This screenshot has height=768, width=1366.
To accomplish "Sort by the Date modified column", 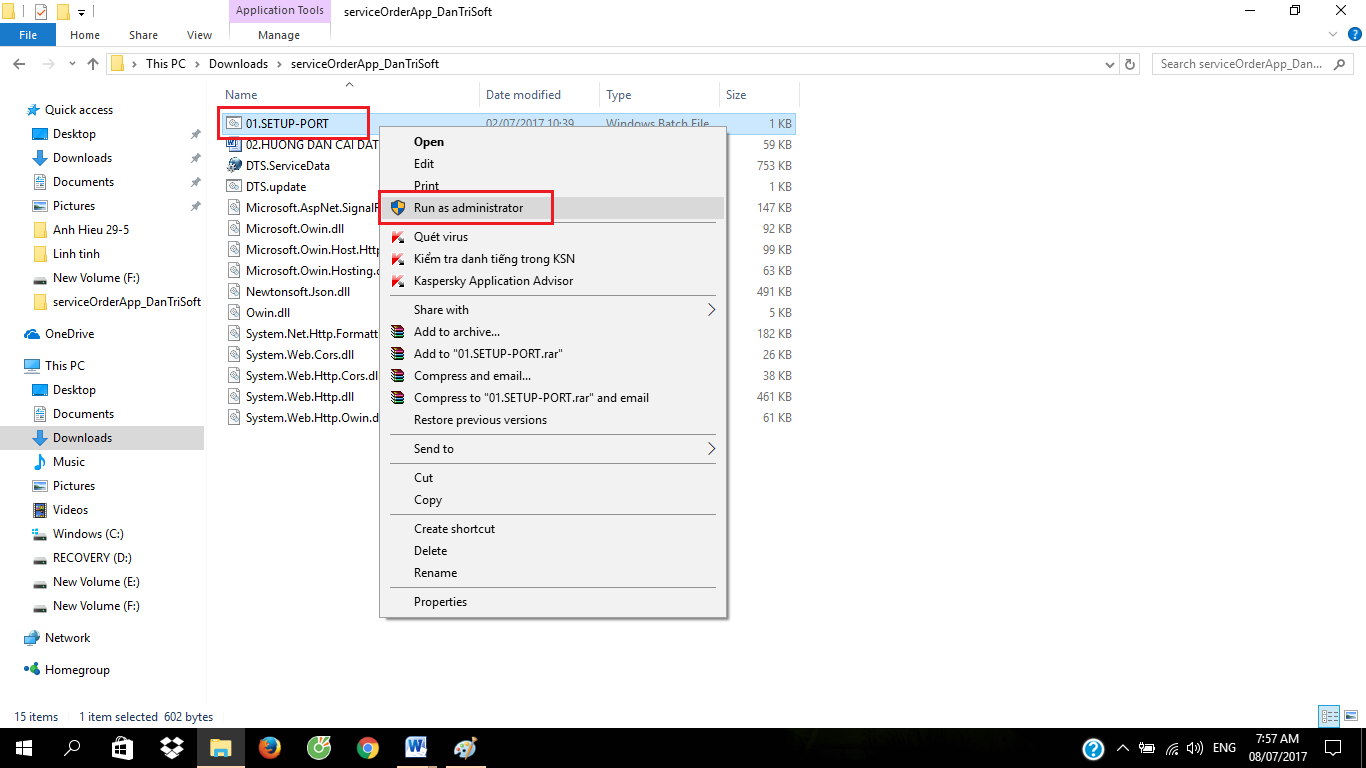I will point(540,95).
